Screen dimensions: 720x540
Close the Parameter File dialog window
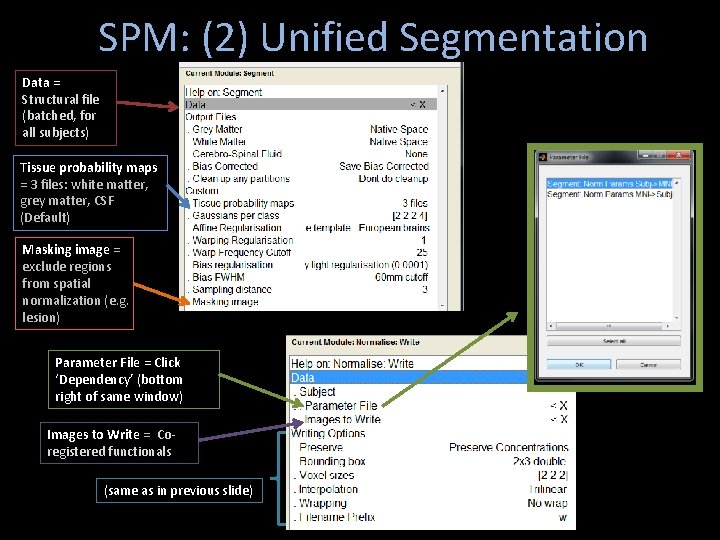click(678, 155)
